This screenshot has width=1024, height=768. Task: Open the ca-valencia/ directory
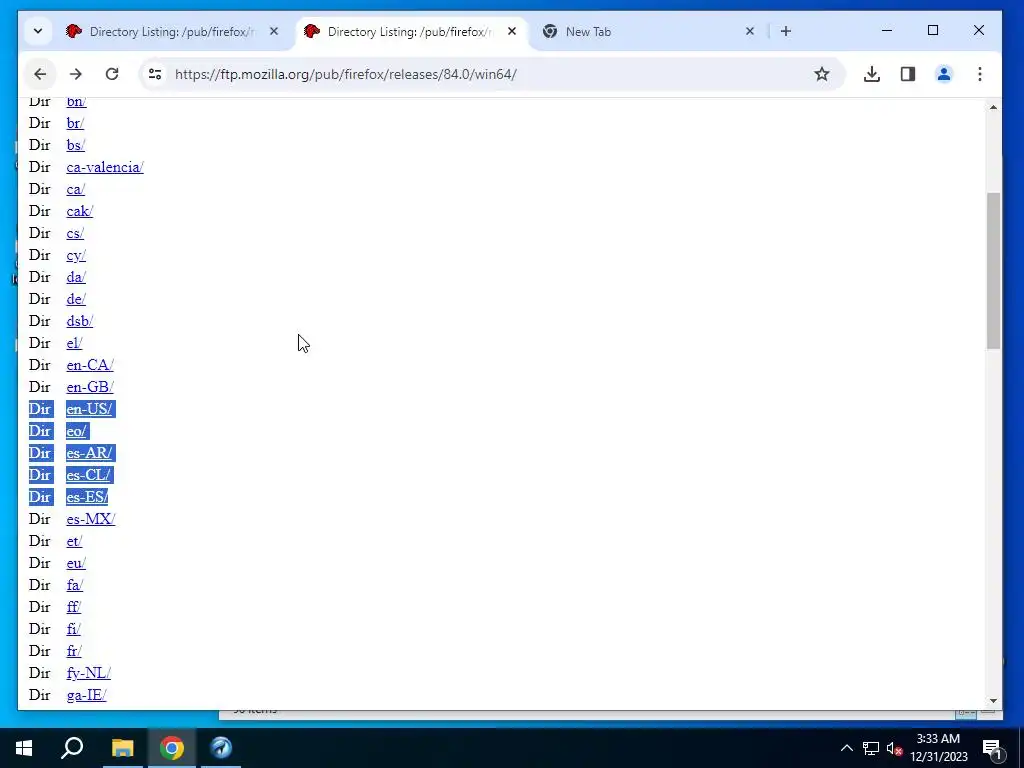click(x=104, y=167)
